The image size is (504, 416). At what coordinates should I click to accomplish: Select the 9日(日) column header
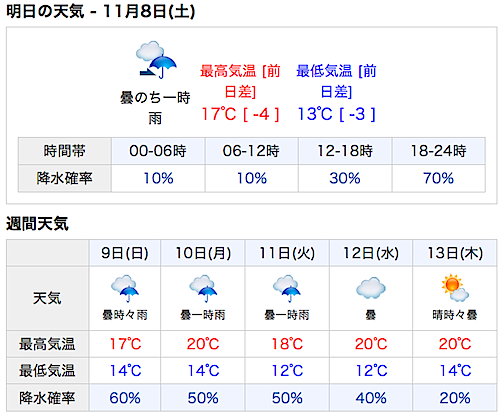125,253
